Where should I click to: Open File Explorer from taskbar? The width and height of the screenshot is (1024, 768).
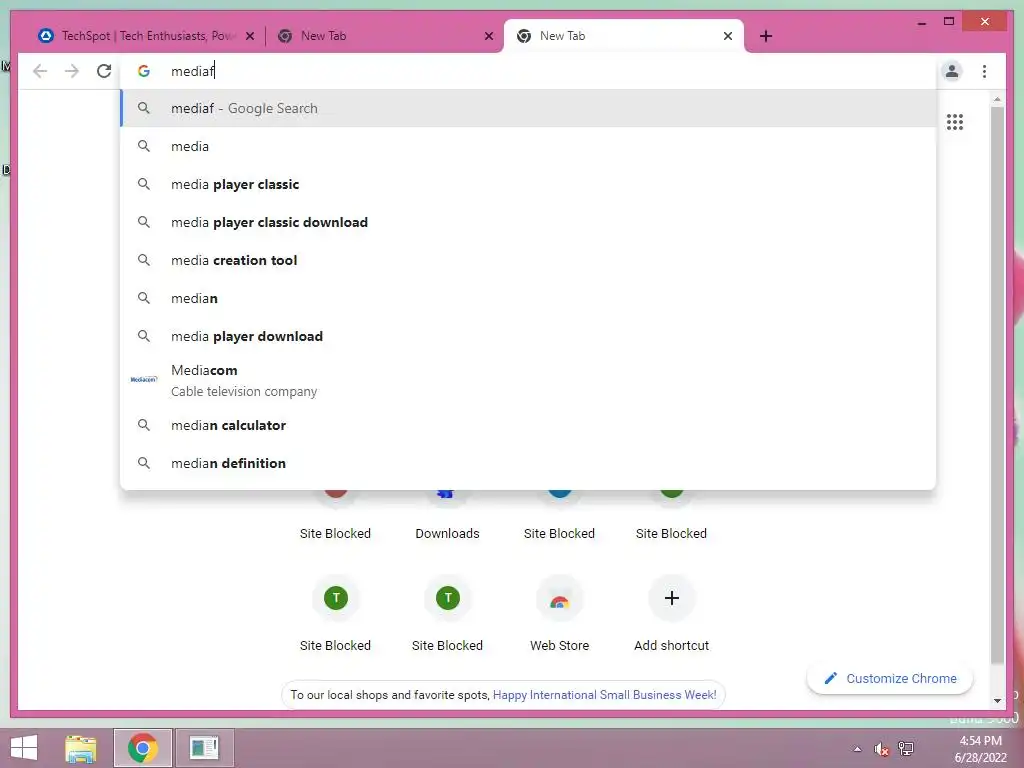(x=81, y=748)
